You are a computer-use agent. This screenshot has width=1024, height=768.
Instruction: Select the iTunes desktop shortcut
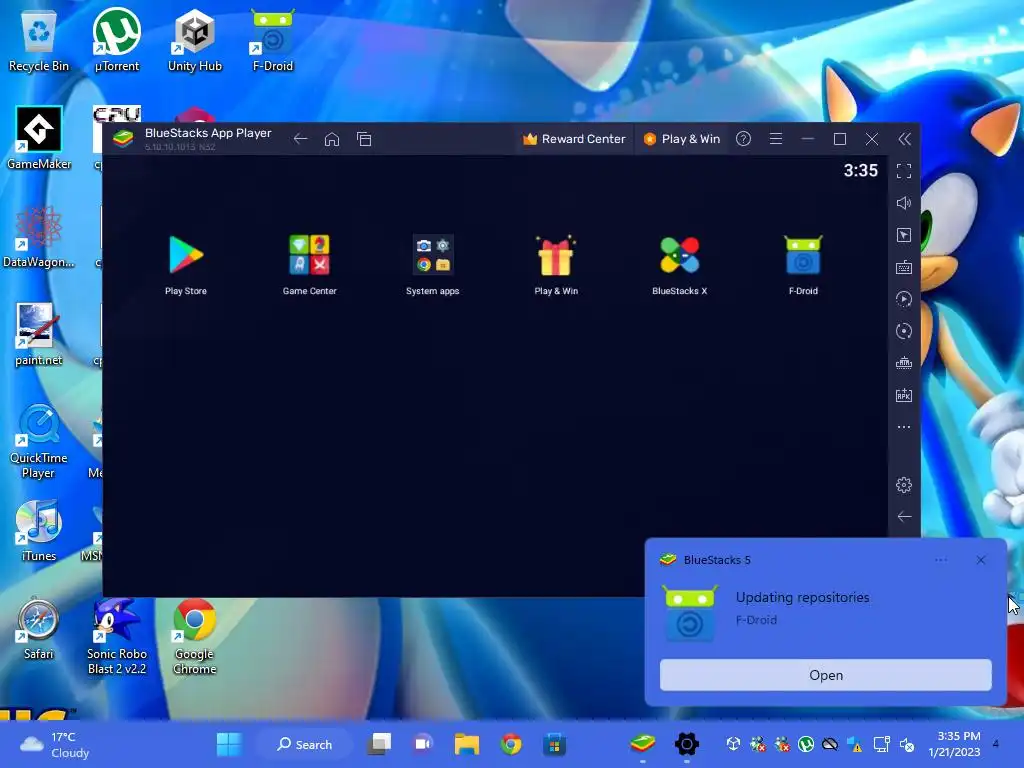[x=39, y=530]
